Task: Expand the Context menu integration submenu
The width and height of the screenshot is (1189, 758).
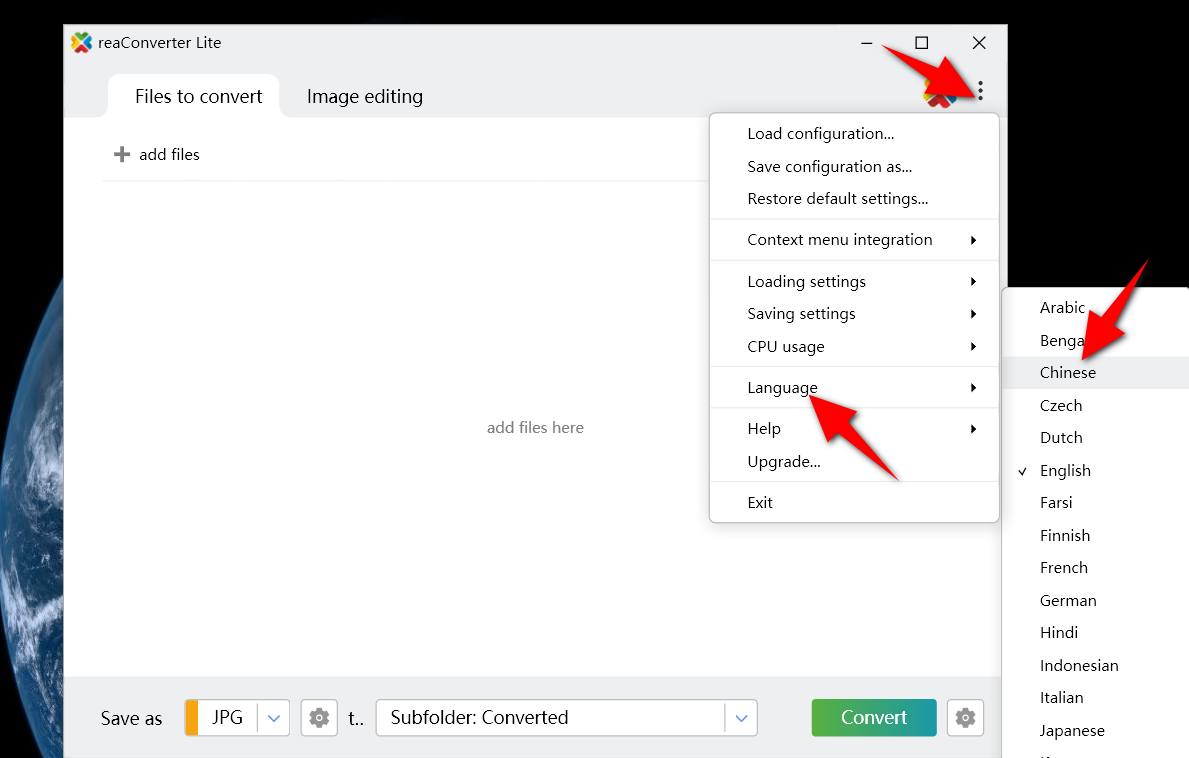Action: click(839, 239)
